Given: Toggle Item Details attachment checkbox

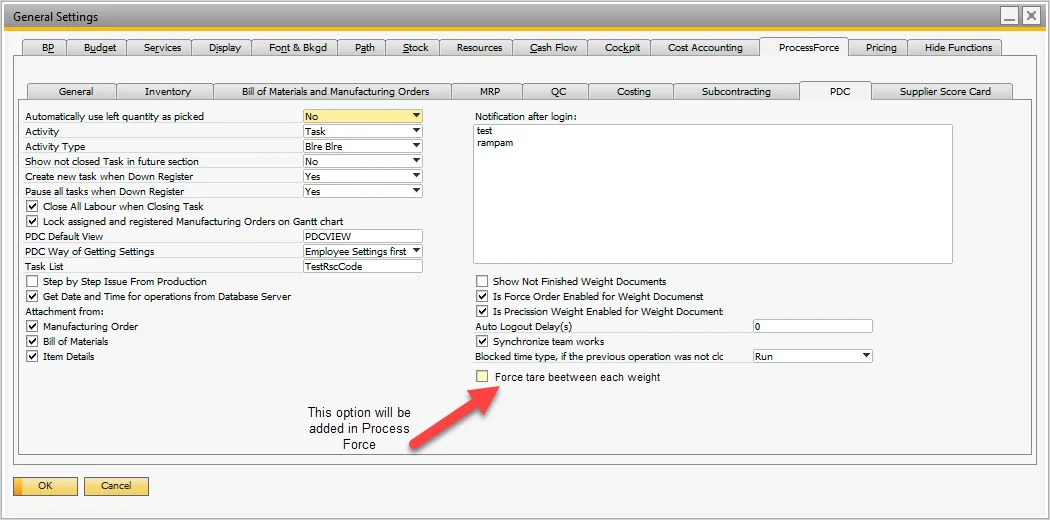Looking at the screenshot, I should tap(32, 357).
